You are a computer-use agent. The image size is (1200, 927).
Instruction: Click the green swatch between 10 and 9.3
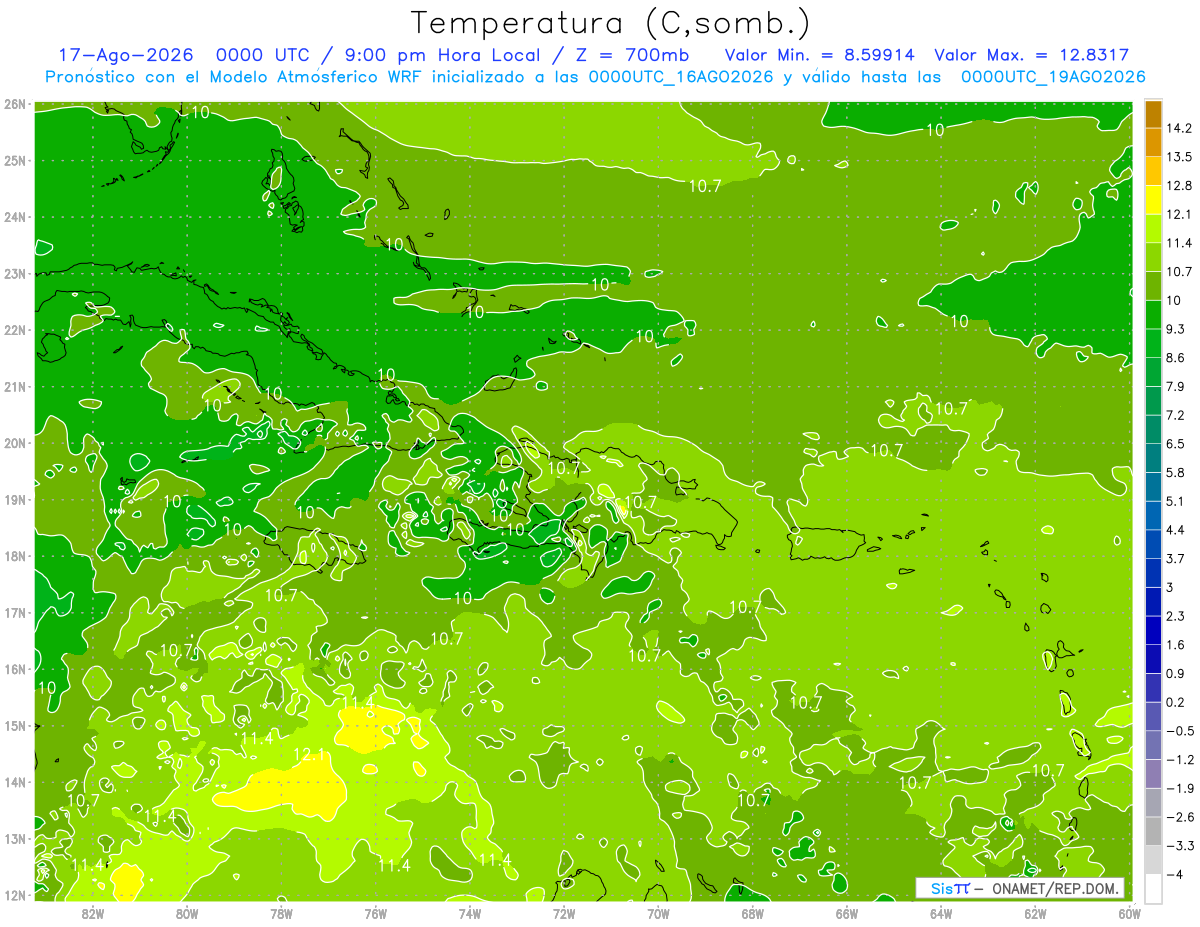(1153, 315)
